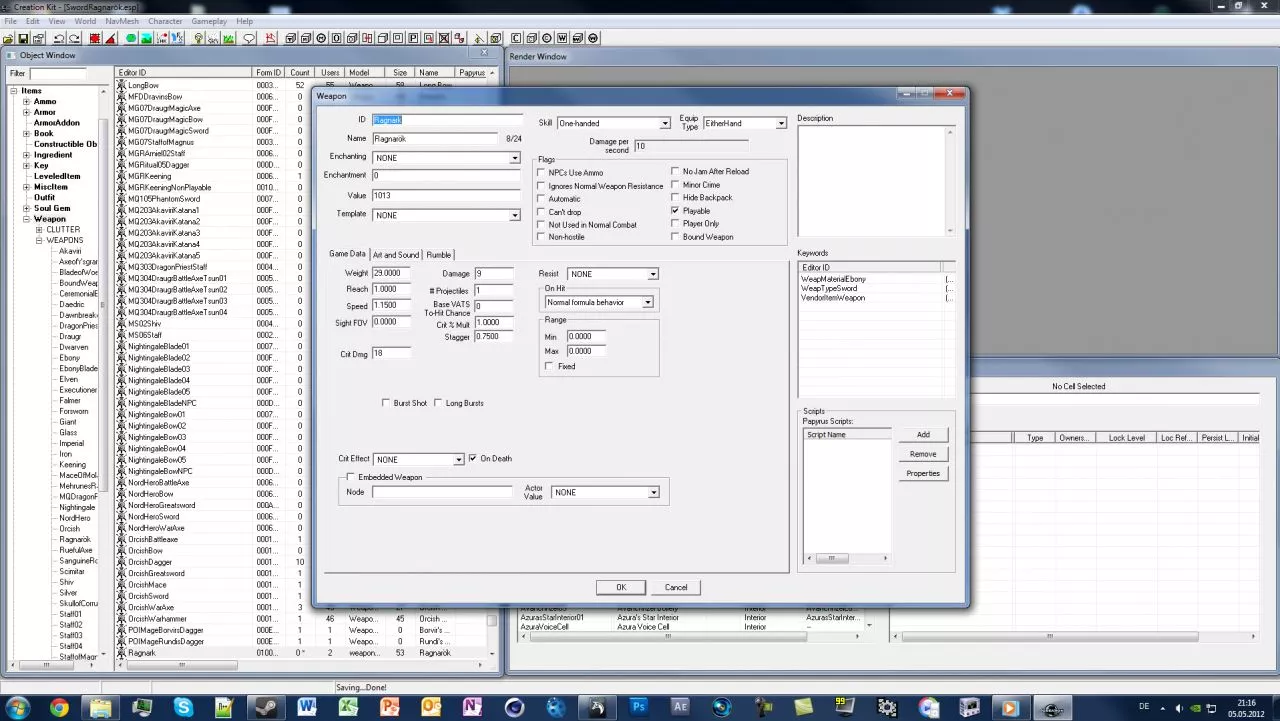This screenshot has width=1280, height=721.
Task: Open Photoshop from the taskbar
Action: point(640,708)
